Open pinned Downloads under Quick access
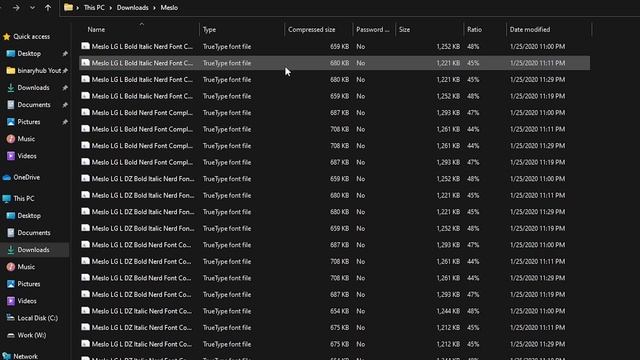 33,88
